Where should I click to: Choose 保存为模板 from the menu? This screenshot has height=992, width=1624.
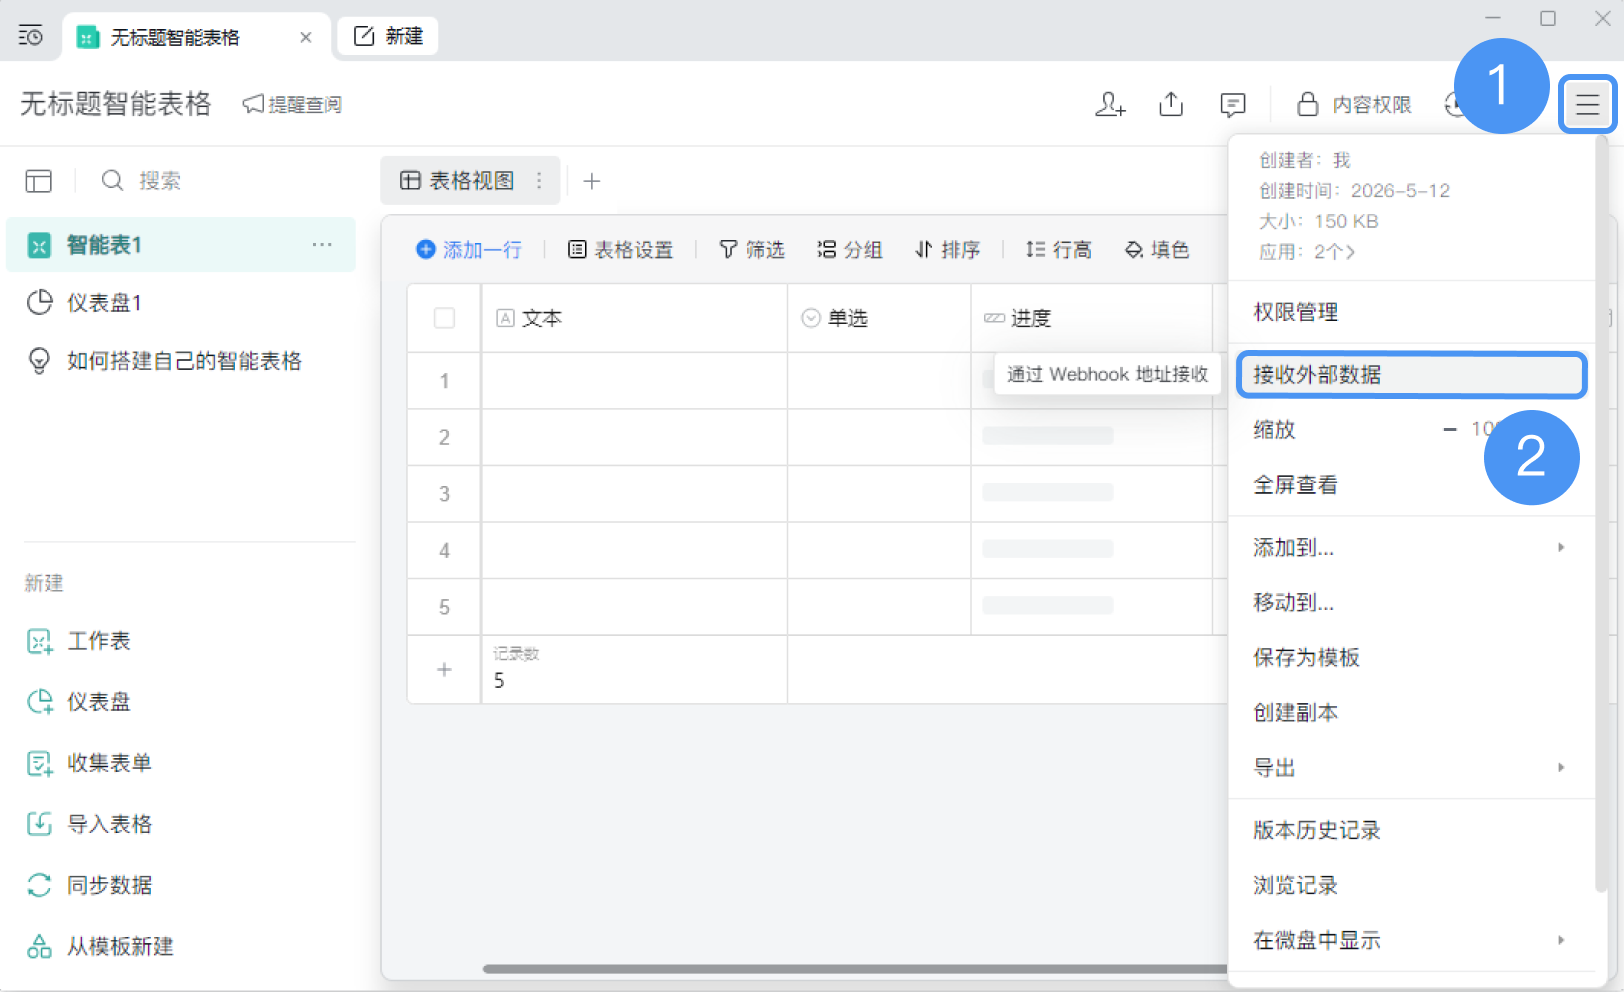pyautogui.click(x=1411, y=658)
